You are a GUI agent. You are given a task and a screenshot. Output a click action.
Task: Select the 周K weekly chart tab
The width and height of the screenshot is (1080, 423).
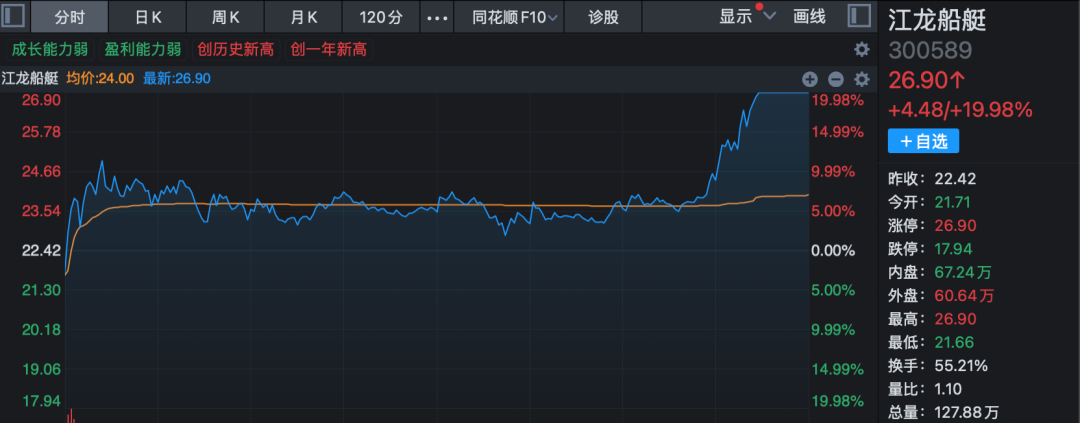click(x=226, y=17)
